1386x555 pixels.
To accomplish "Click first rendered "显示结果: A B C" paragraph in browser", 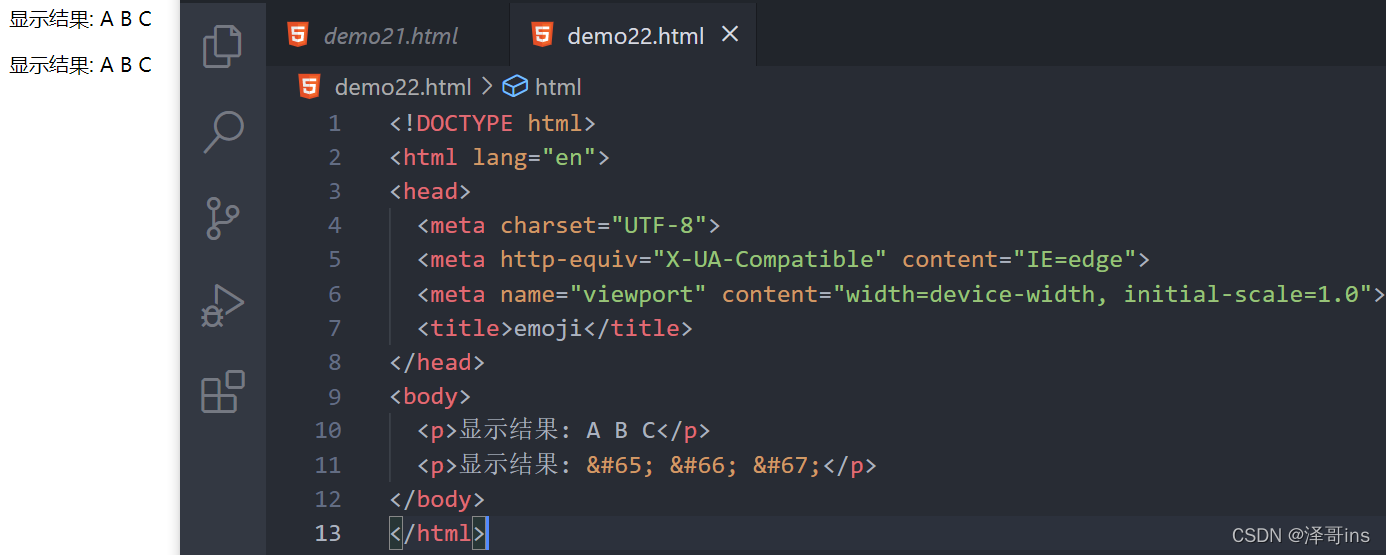I will click(80, 19).
